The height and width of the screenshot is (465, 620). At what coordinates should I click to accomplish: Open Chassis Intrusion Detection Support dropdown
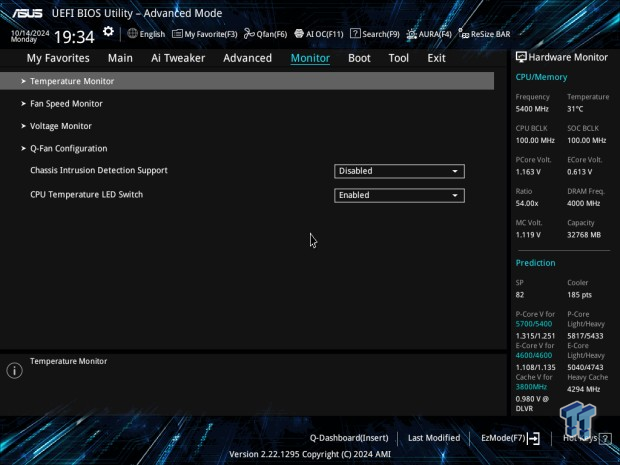click(399, 171)
